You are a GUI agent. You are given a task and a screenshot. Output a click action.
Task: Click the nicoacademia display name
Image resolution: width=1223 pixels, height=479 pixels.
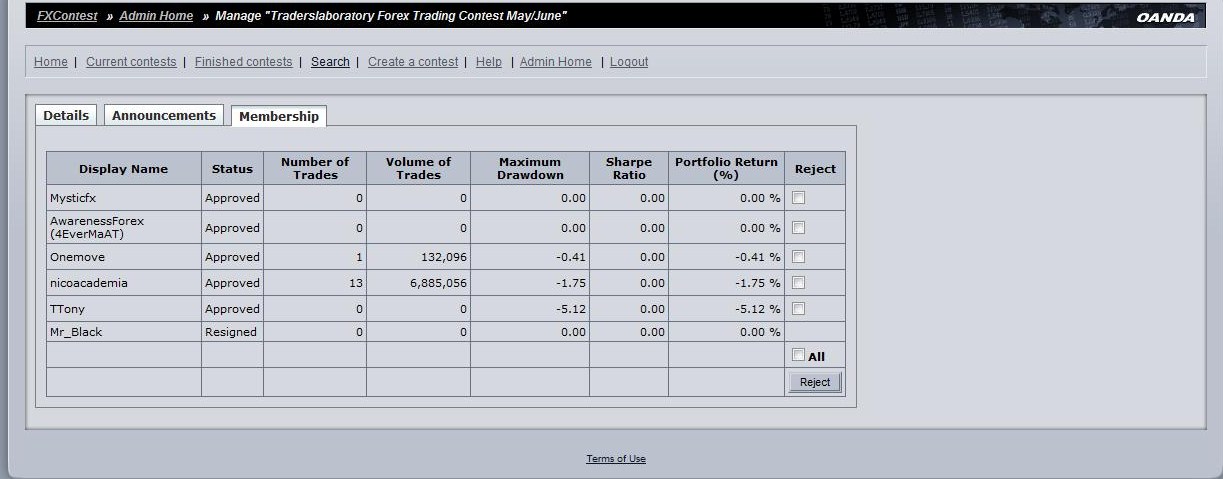click(x=89, y=283)
